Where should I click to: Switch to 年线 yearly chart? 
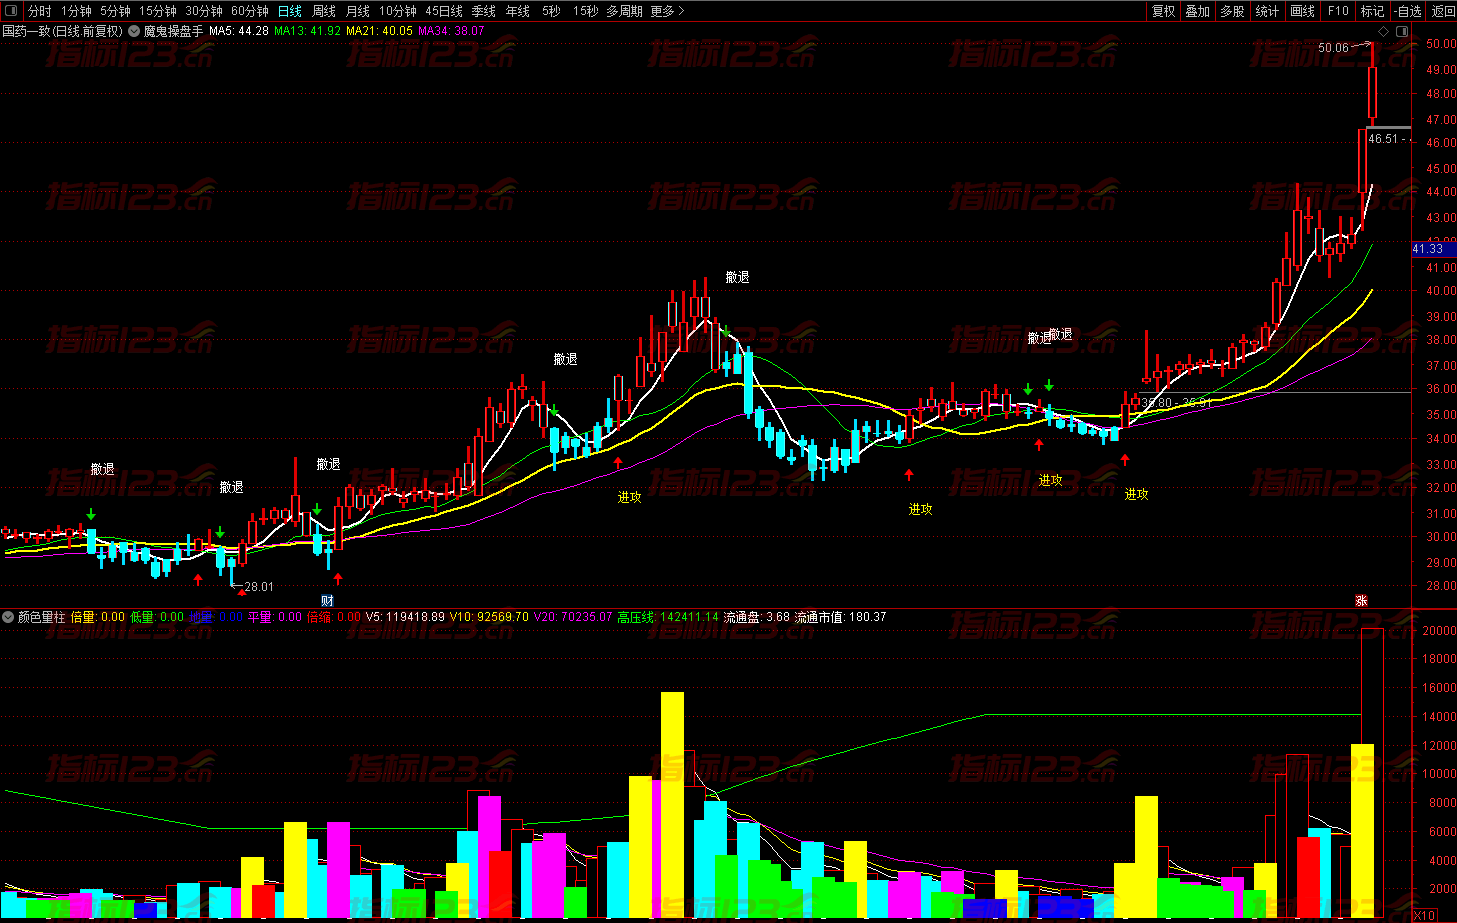(x=518, y=11)
